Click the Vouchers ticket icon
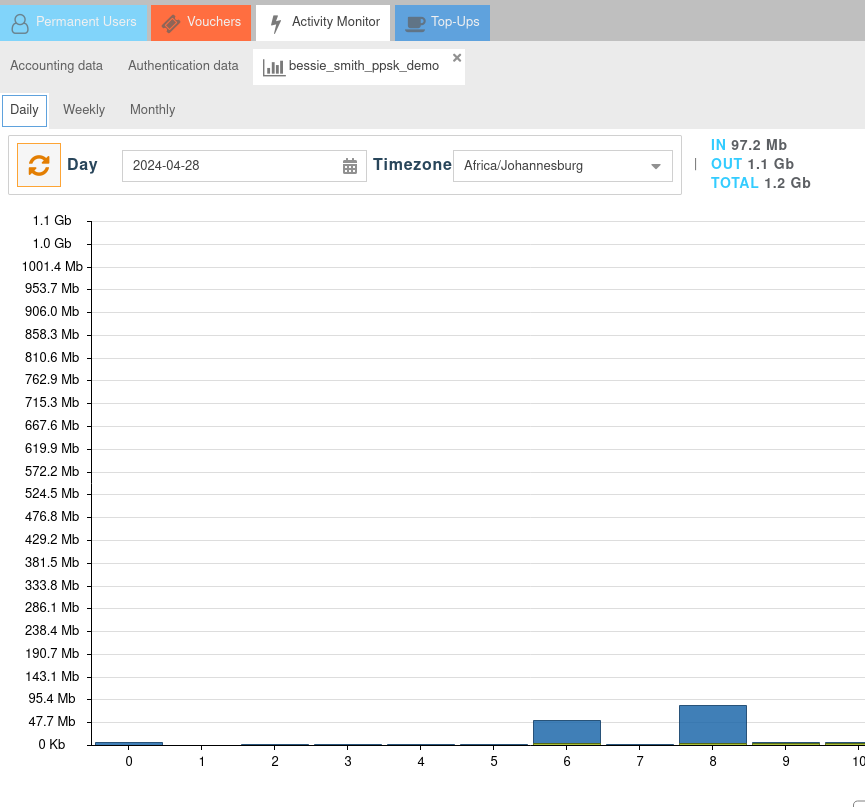Viewport: 865px width, 807px height. tap(170, 23)
